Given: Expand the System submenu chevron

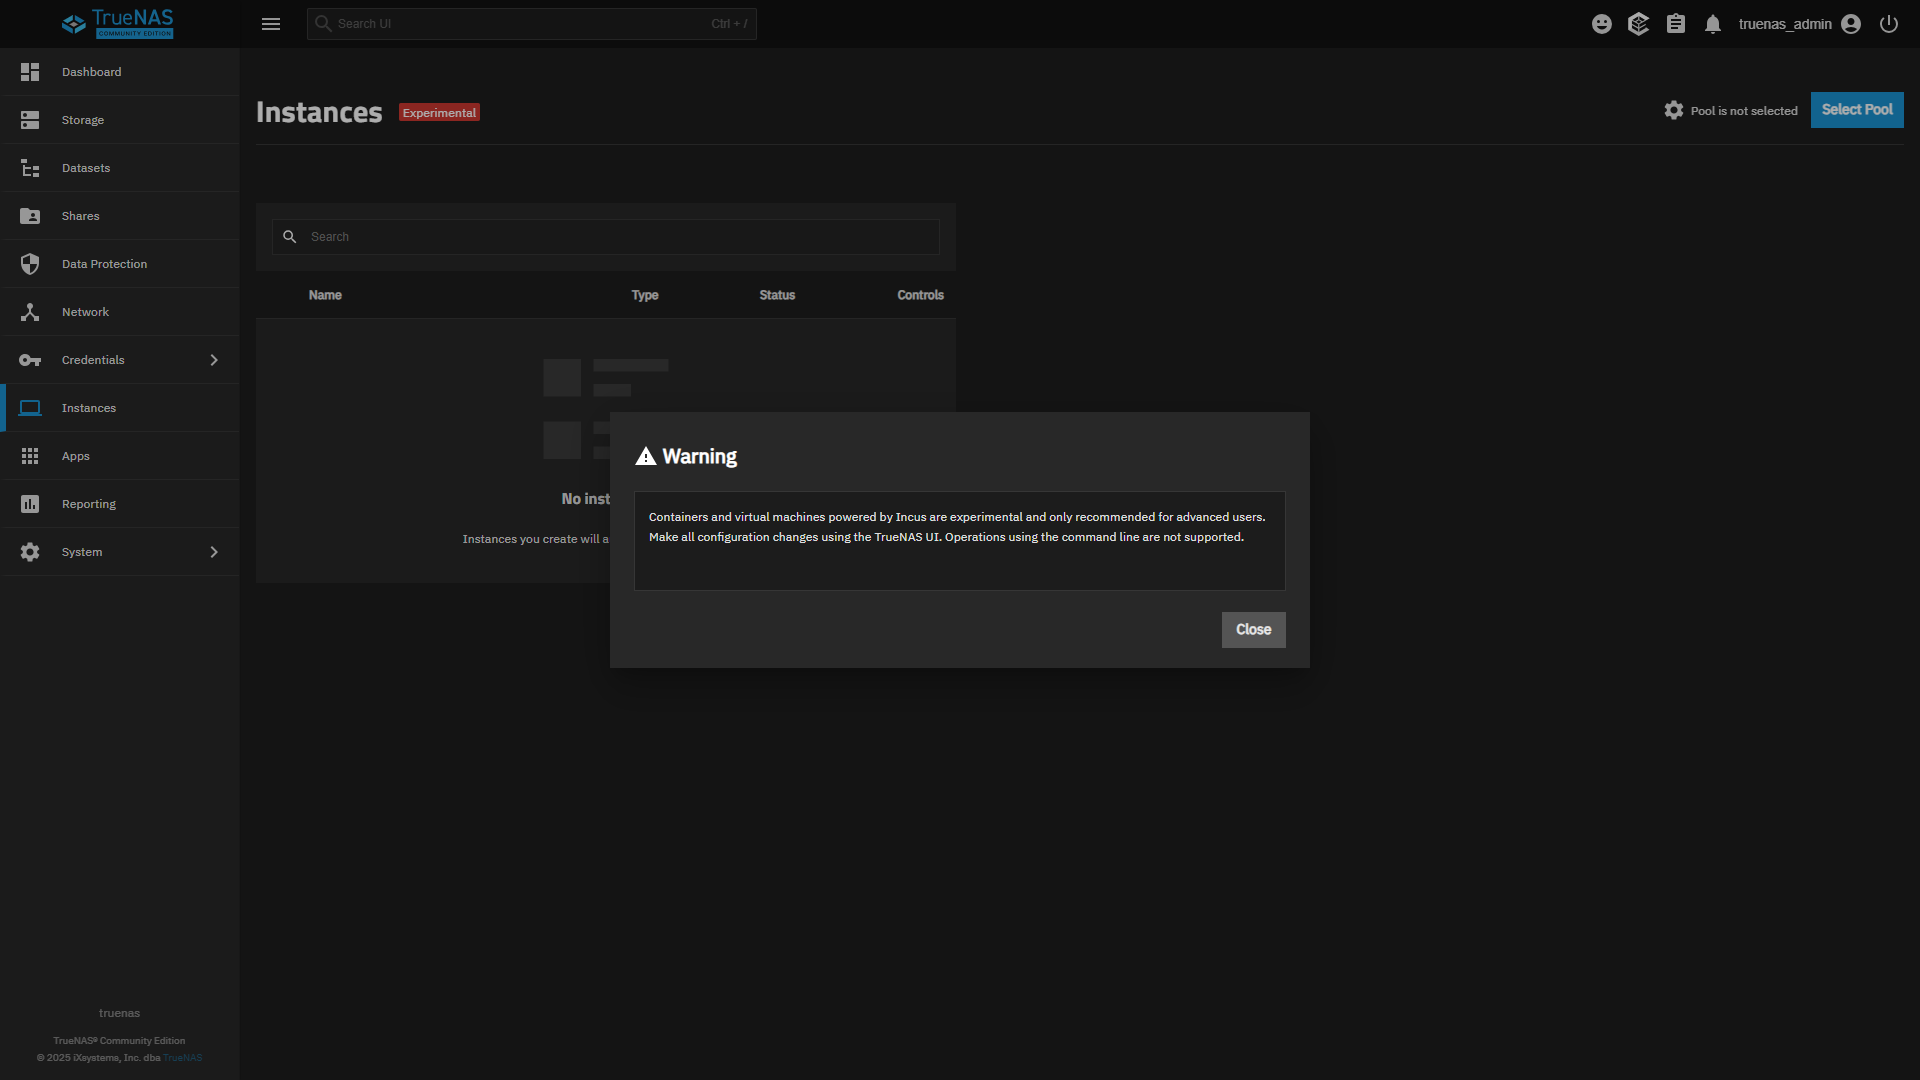Looking at the screenshot, I should click(214, 552).
